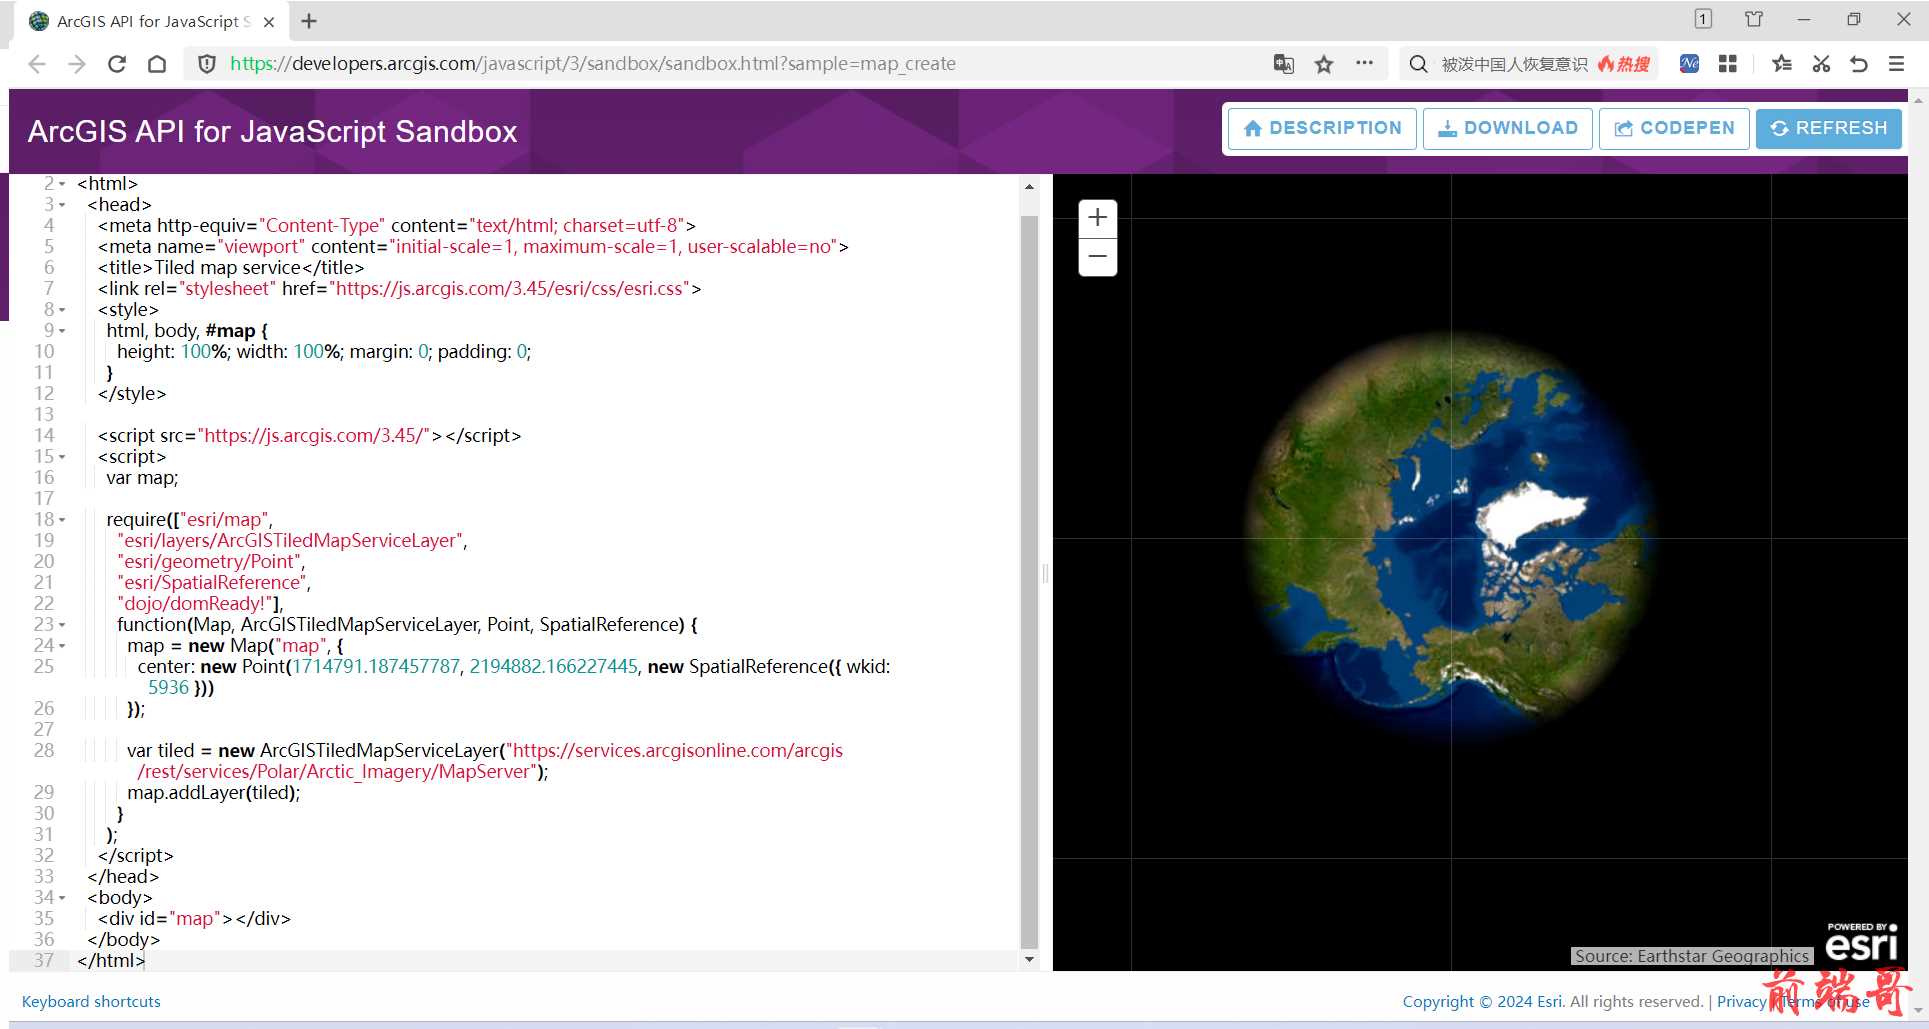Download the sample code
This screenshot has width=1929, height=1029.
(1508, 128)
